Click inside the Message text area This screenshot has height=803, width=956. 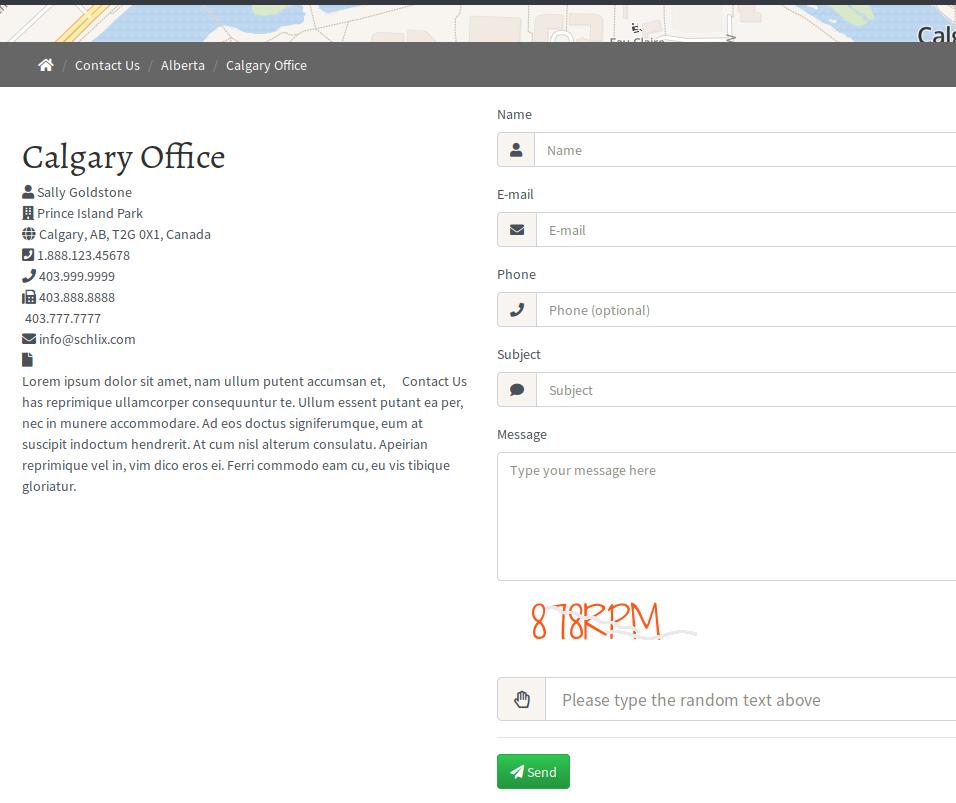tap(726, 516)
